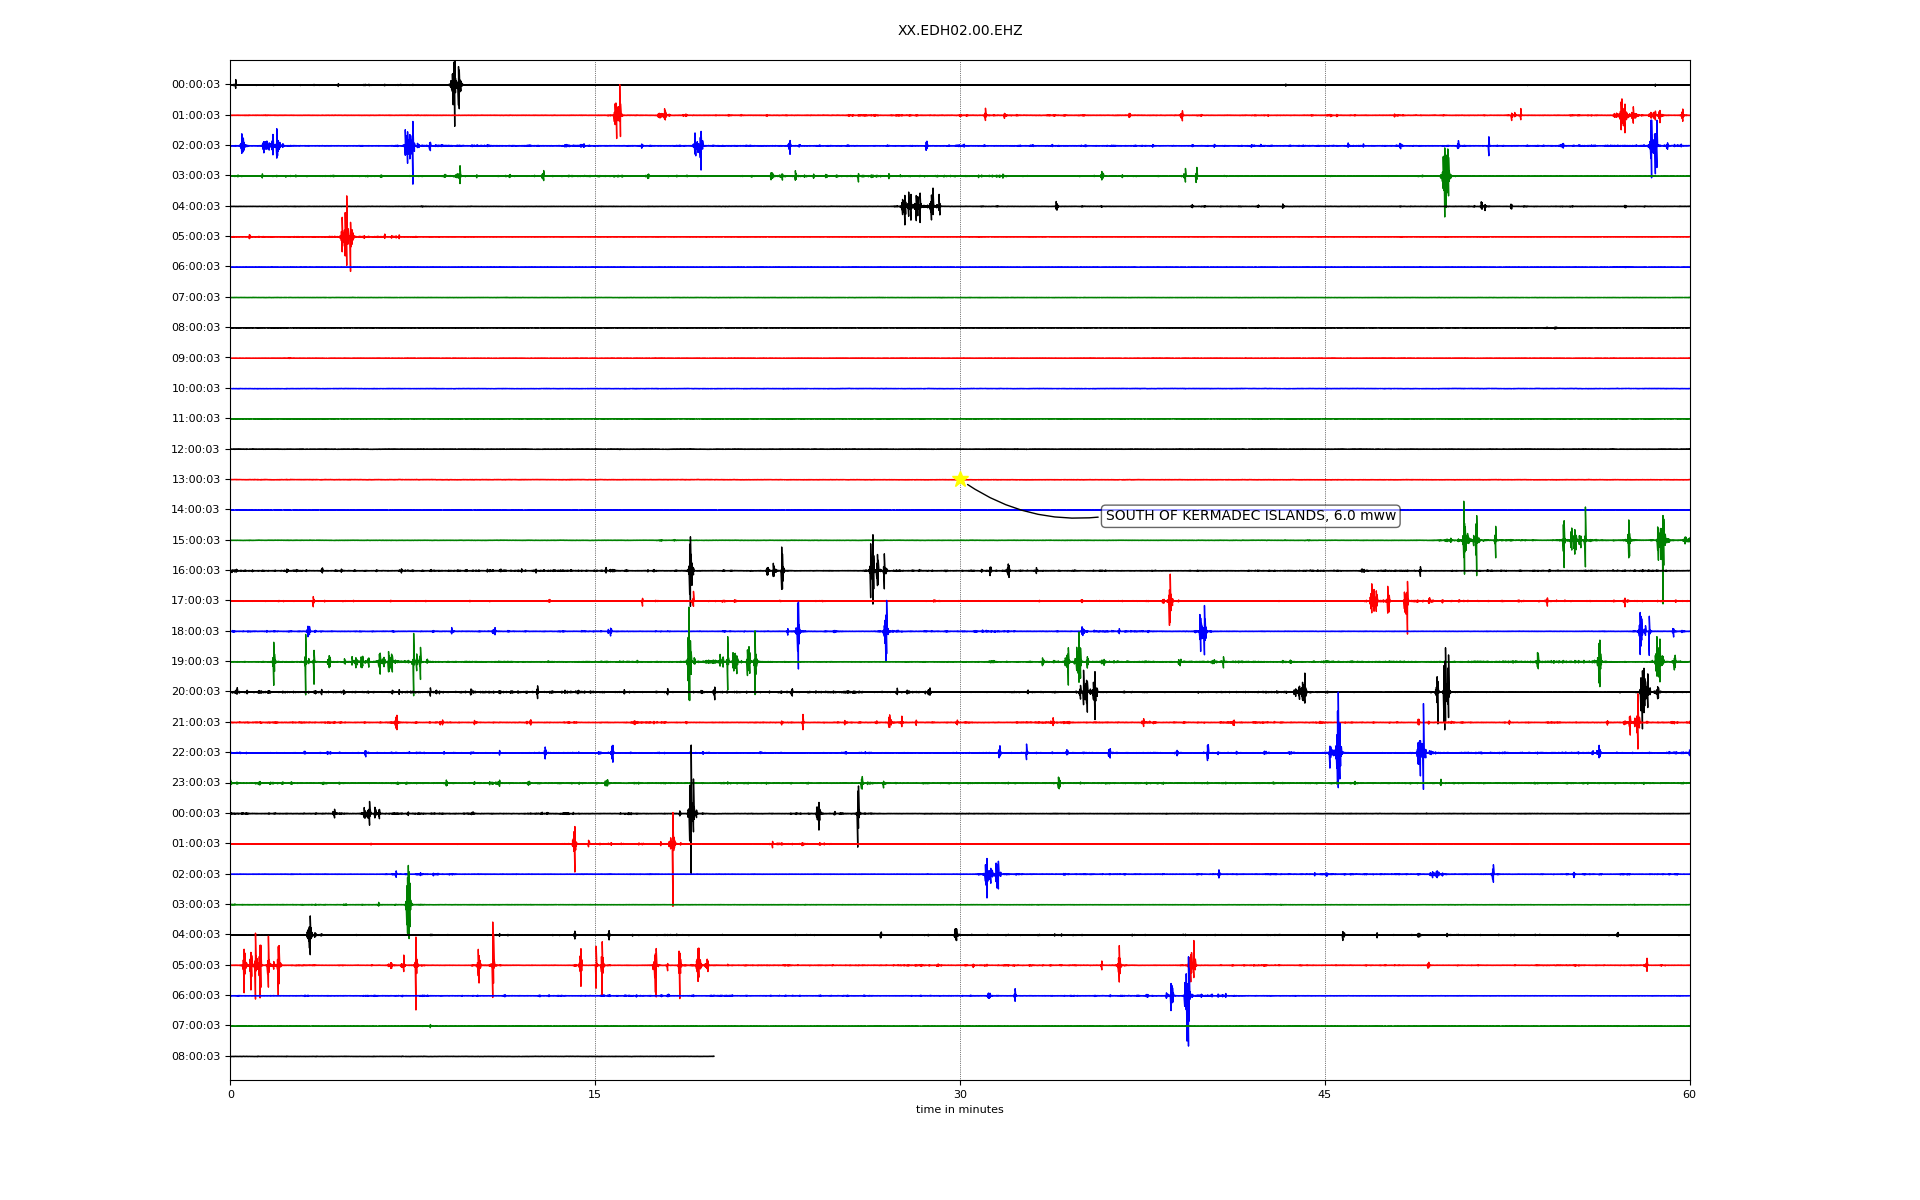Click the 16:00:03 row time label
Screen dimensions: 1920x1200
(x=196, y=571)
